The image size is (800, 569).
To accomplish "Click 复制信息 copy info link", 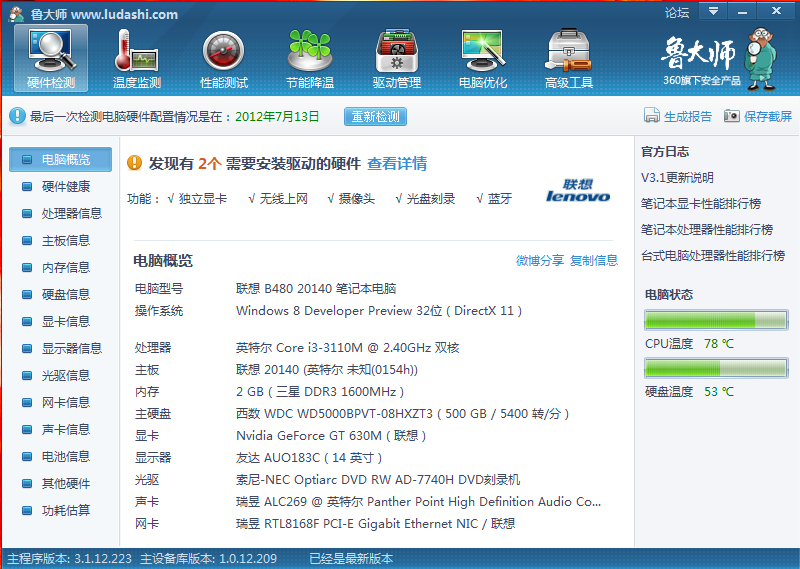I will coord(594,260).
